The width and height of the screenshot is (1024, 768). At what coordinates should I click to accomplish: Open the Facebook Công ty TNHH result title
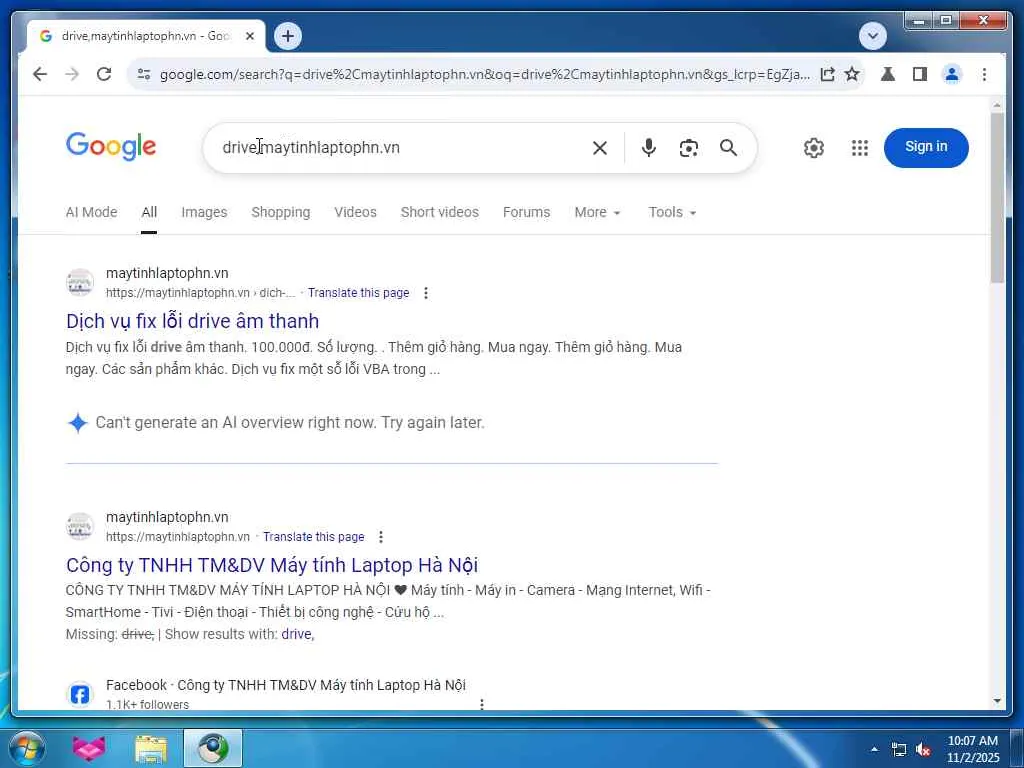point(286,685)
